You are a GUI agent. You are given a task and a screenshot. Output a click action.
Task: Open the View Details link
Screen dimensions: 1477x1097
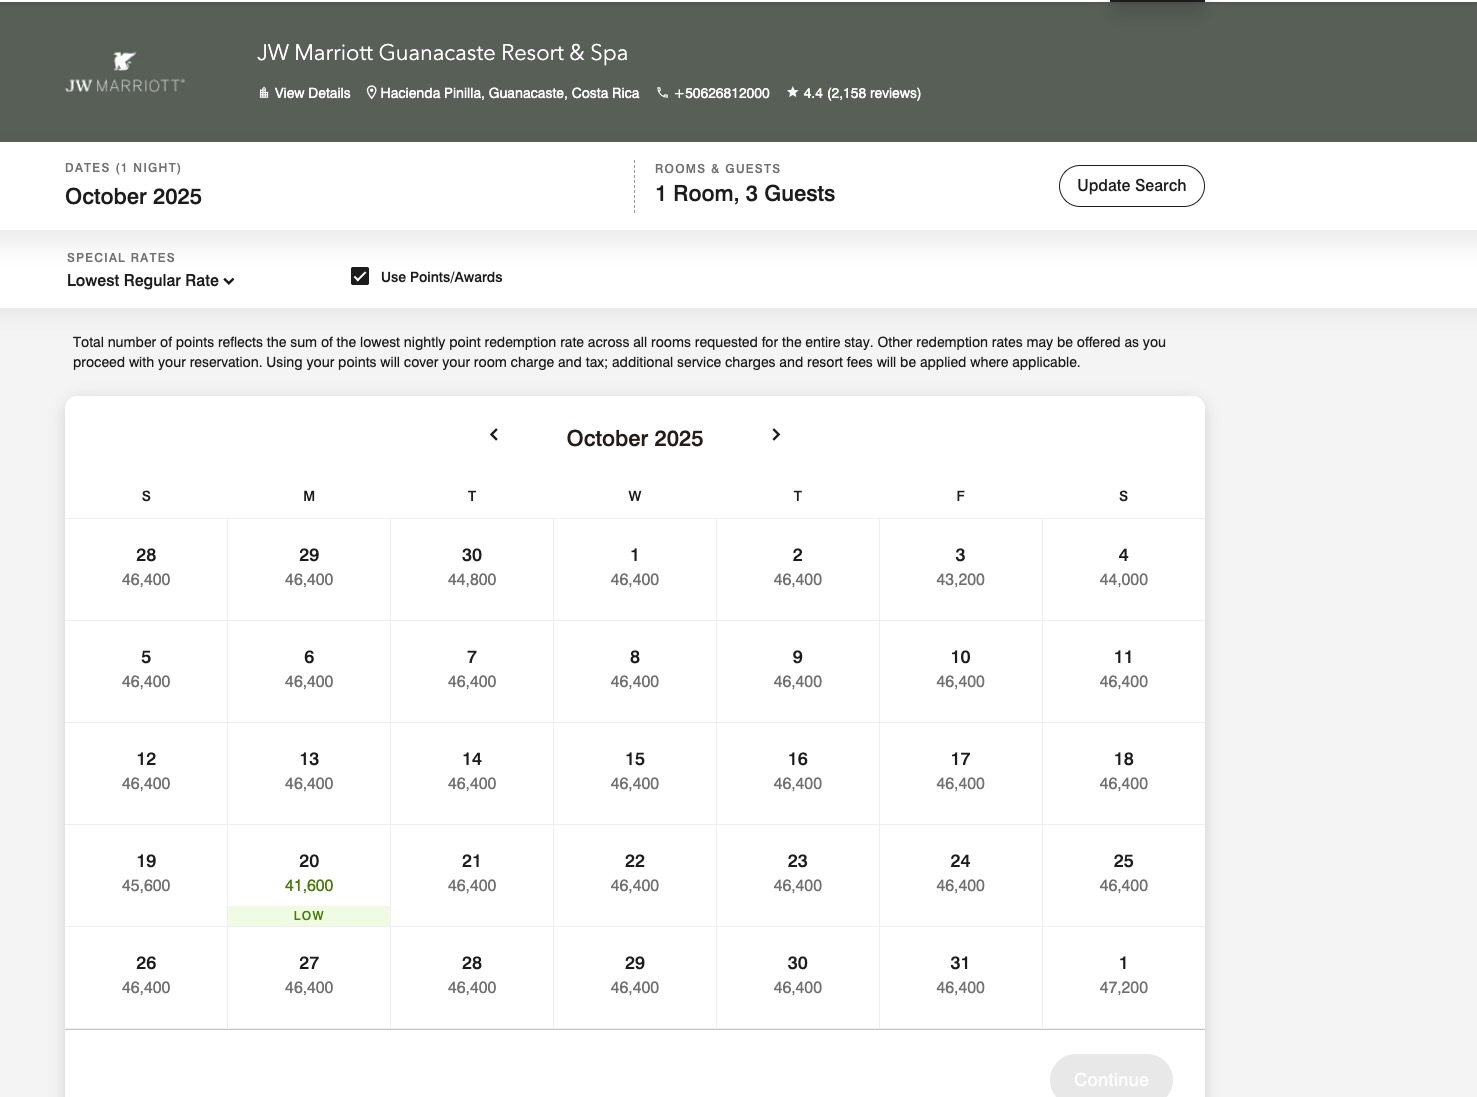[x=312, y=93]
